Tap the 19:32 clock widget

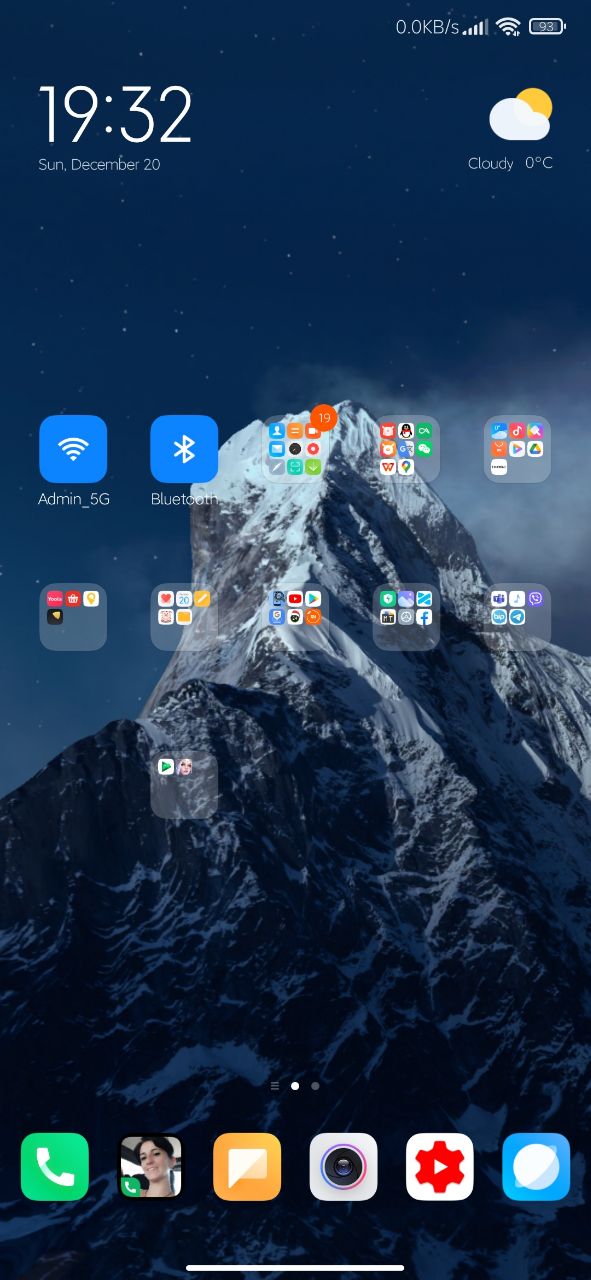115,114
